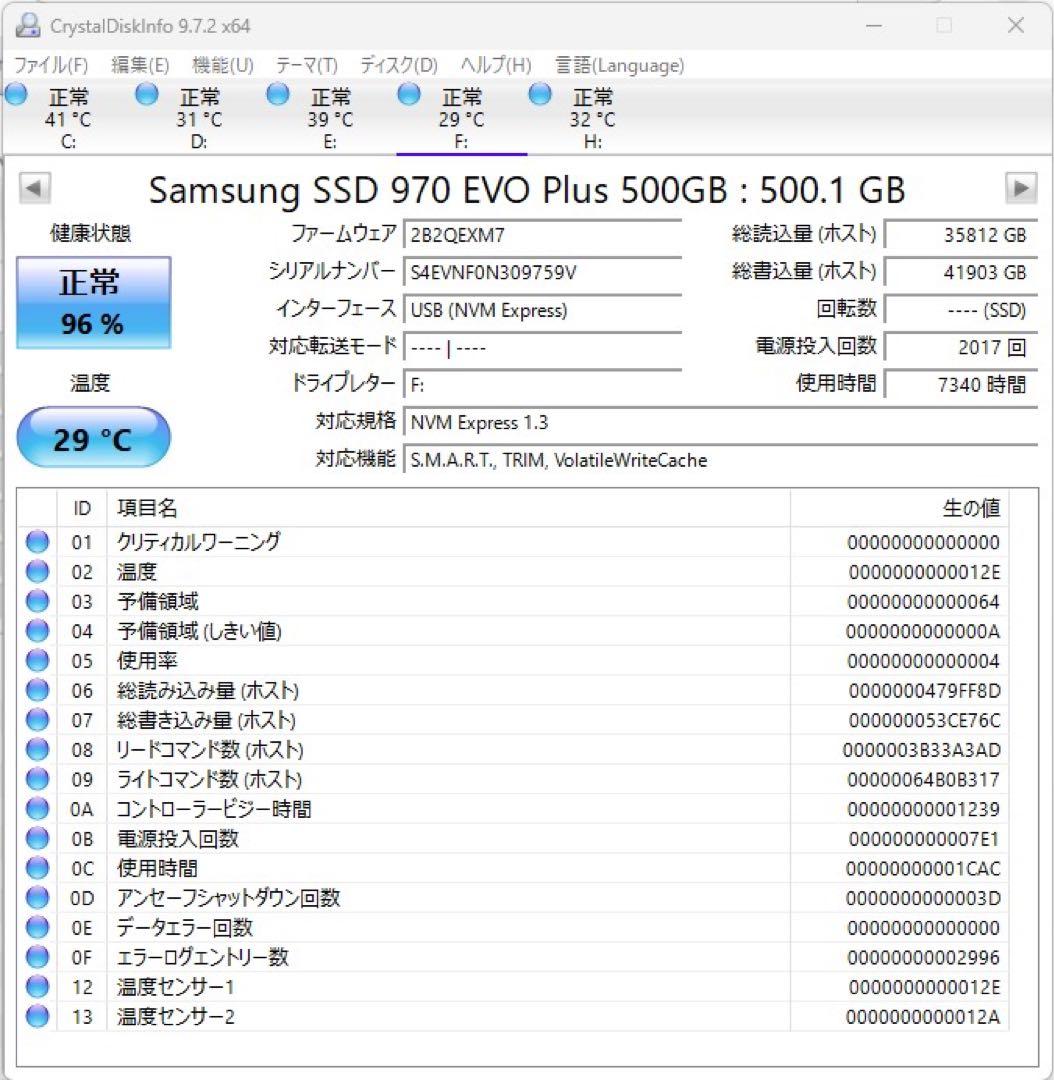The height and width of the screenshot is (1080, 1054).
Task: Select the 電源投入回数 row in attribute list
Action: [x=513, y=838]
